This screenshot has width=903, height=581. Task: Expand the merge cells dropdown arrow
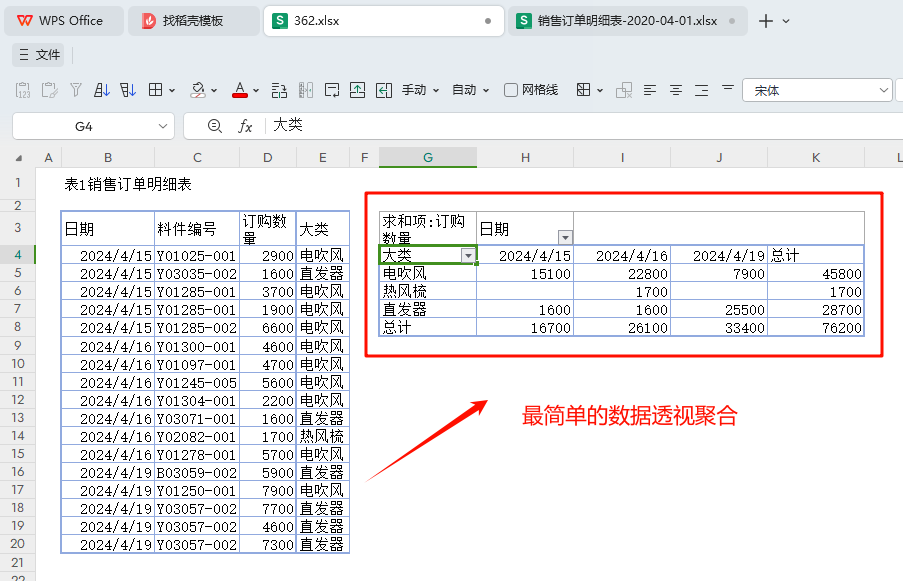coord(600,90)
